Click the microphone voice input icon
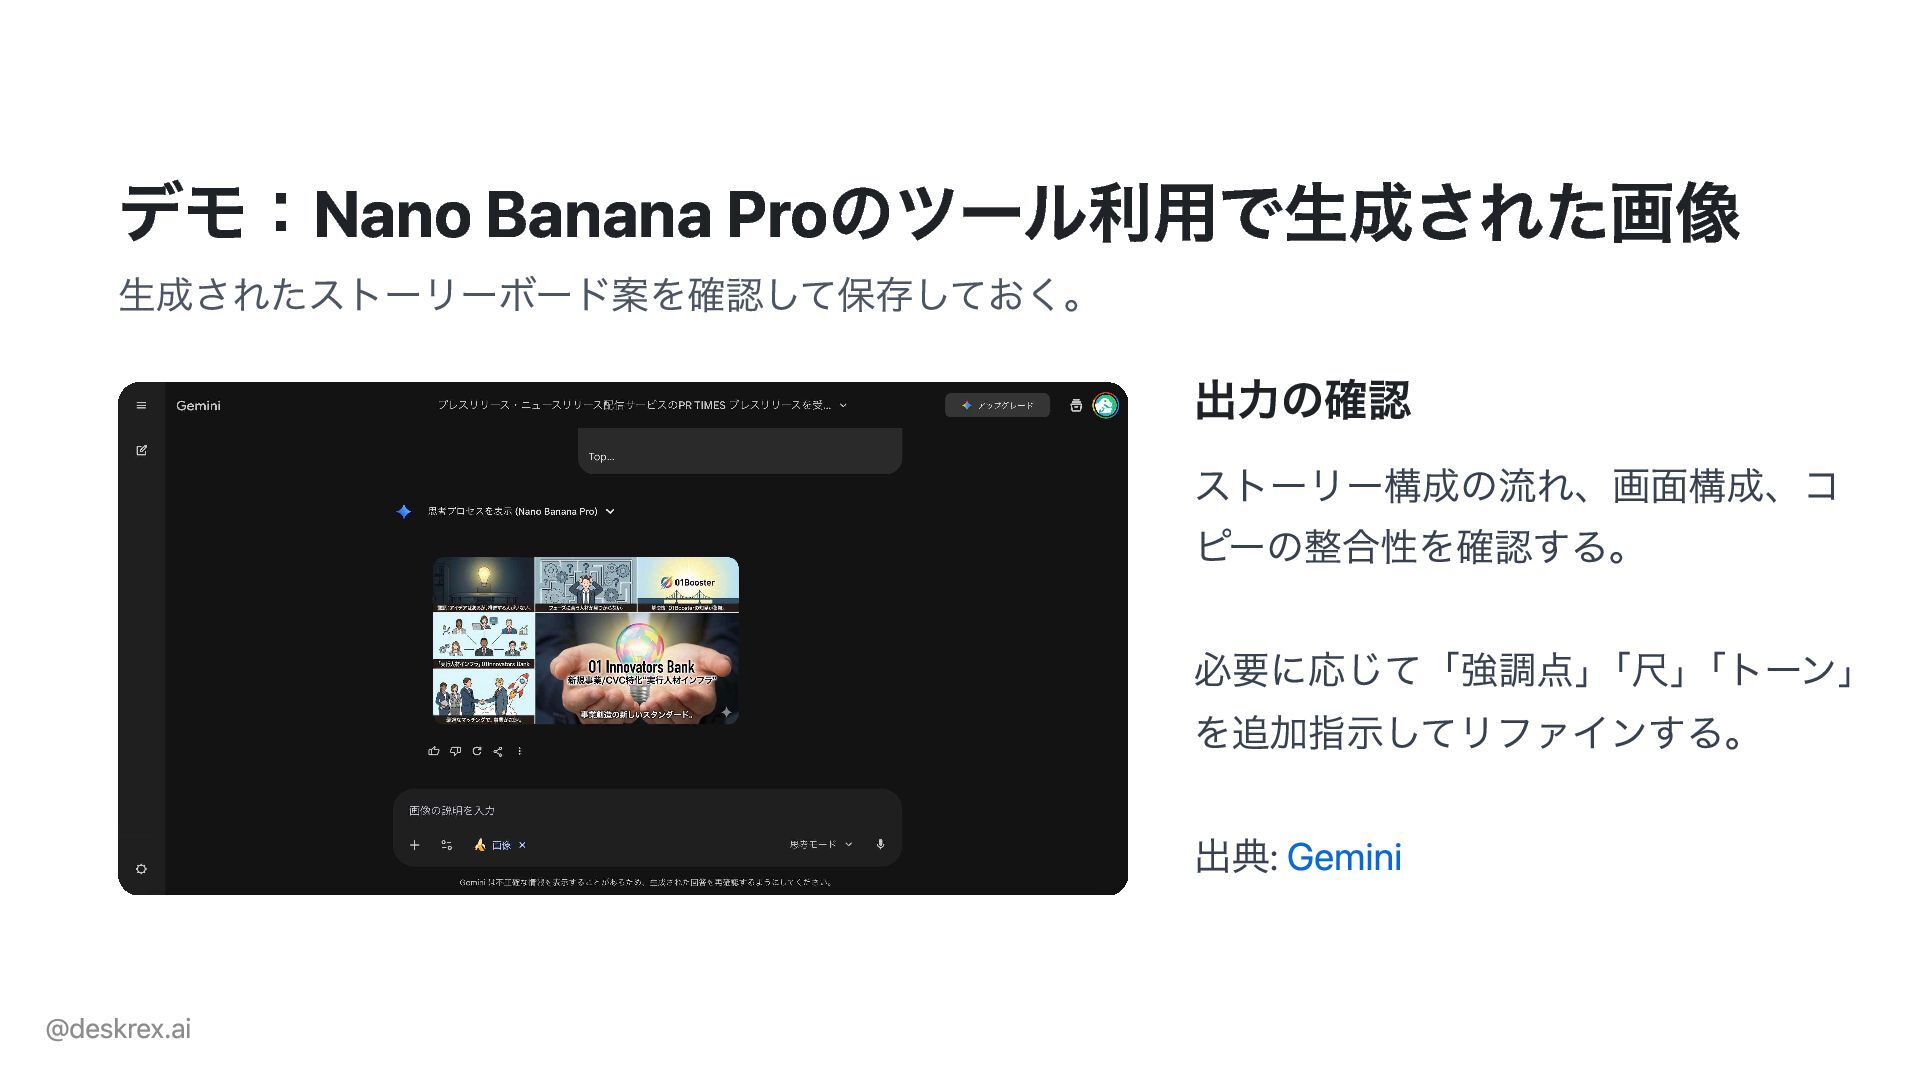Viewport: 1920px width, 1080px height. (880, 844)
